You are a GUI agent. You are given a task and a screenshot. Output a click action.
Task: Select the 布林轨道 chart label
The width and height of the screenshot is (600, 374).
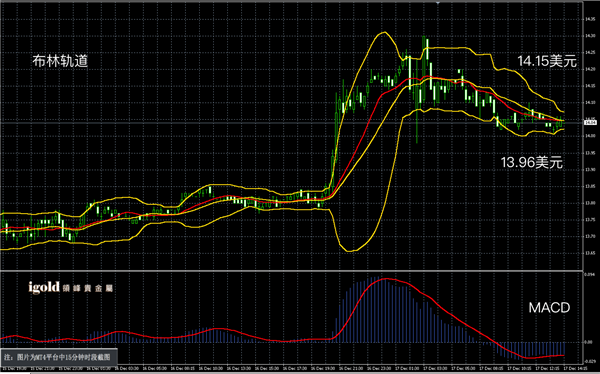tap(60, 61)
